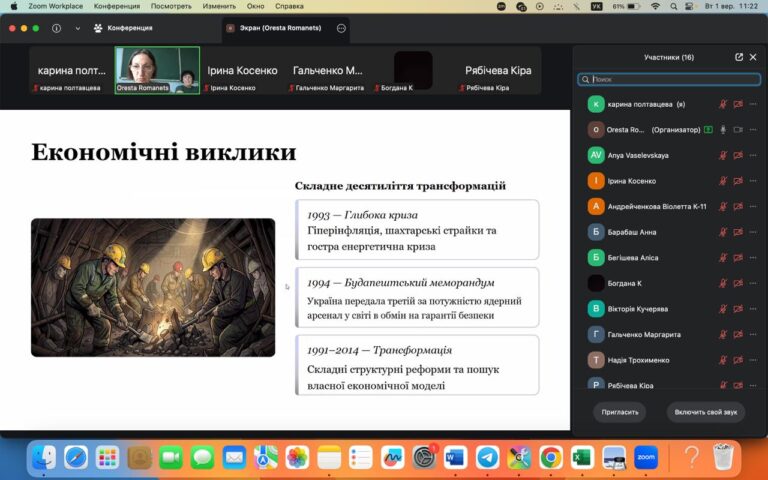Open meeting info icon in title bar
This screenshot has width=768, height=480.
tap(56, 28)
